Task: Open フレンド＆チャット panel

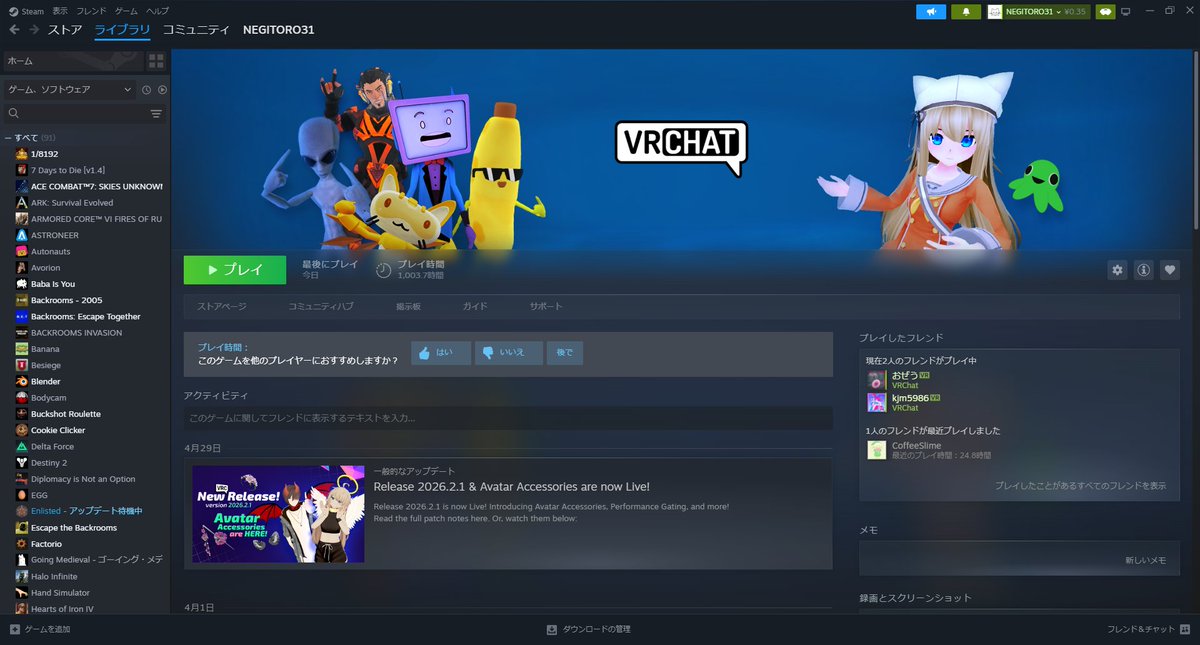Action: pyautogui.click(x=1150, y=629)
